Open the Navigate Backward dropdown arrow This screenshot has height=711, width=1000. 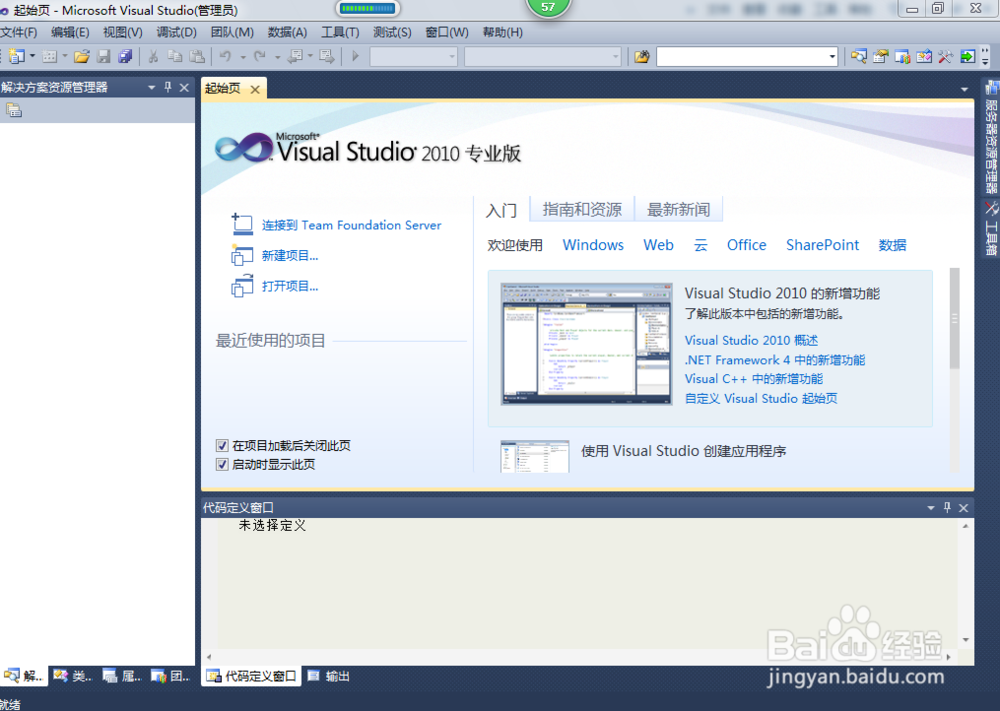tap(311, 57)
